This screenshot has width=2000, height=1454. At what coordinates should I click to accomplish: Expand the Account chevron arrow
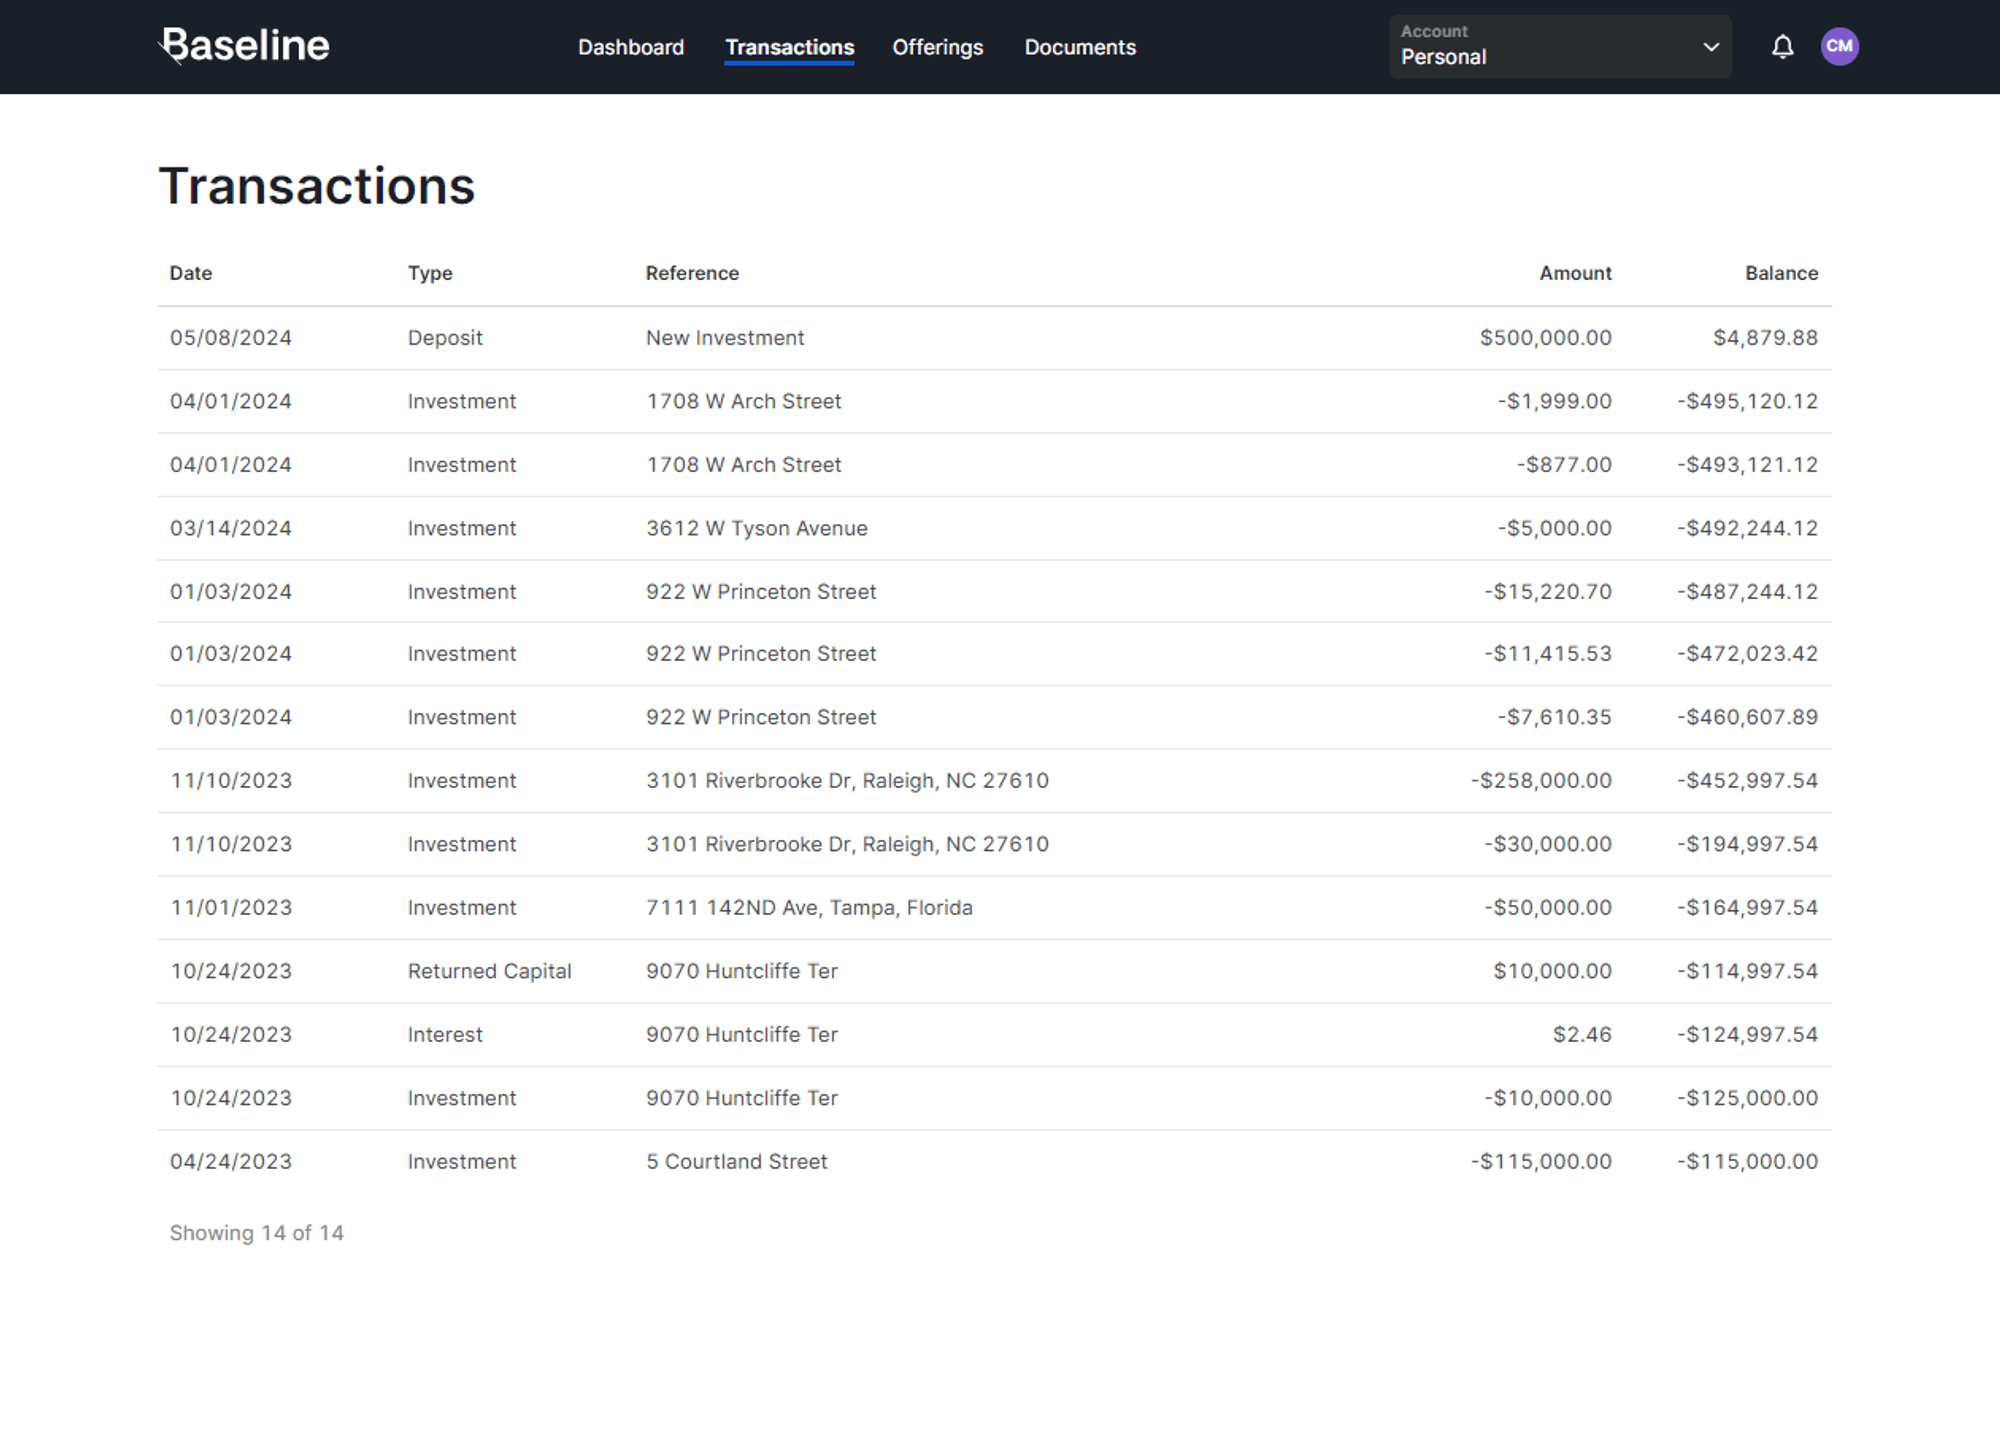coord(1711,47)
